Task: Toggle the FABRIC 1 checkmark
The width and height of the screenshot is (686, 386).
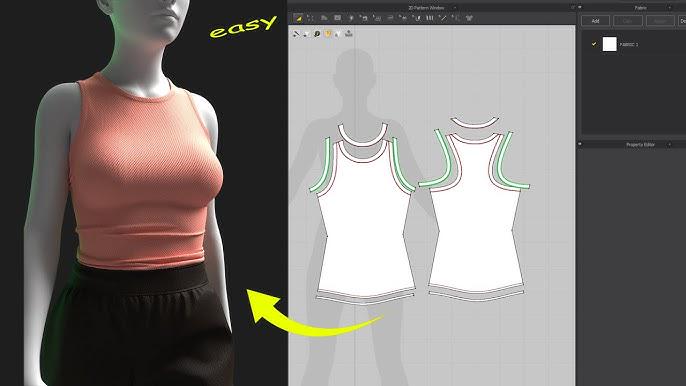Action: click(x=594, y=44)
